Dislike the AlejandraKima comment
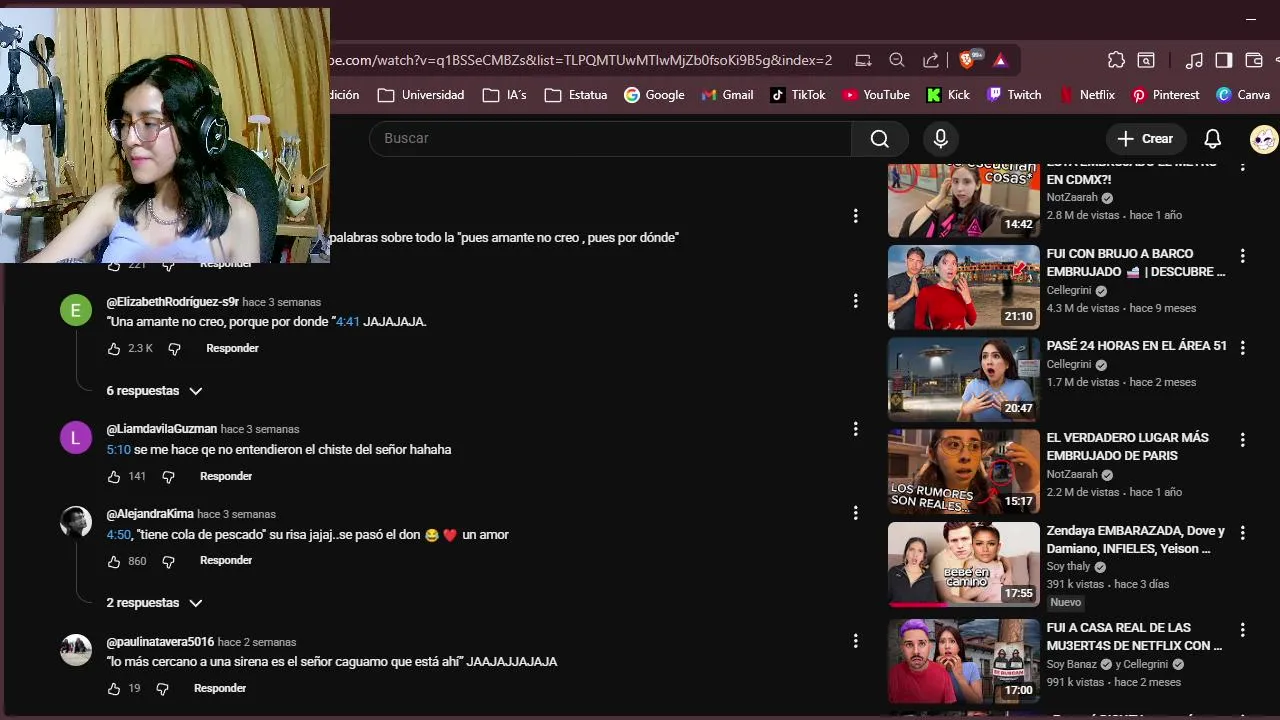 tap(168, 561)
